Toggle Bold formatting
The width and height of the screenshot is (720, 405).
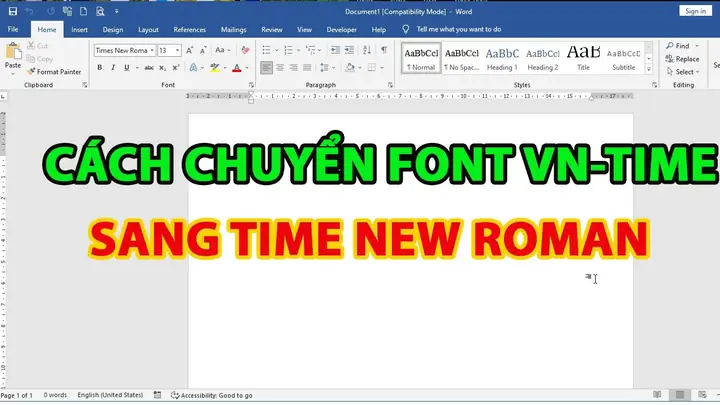(100, 68)
